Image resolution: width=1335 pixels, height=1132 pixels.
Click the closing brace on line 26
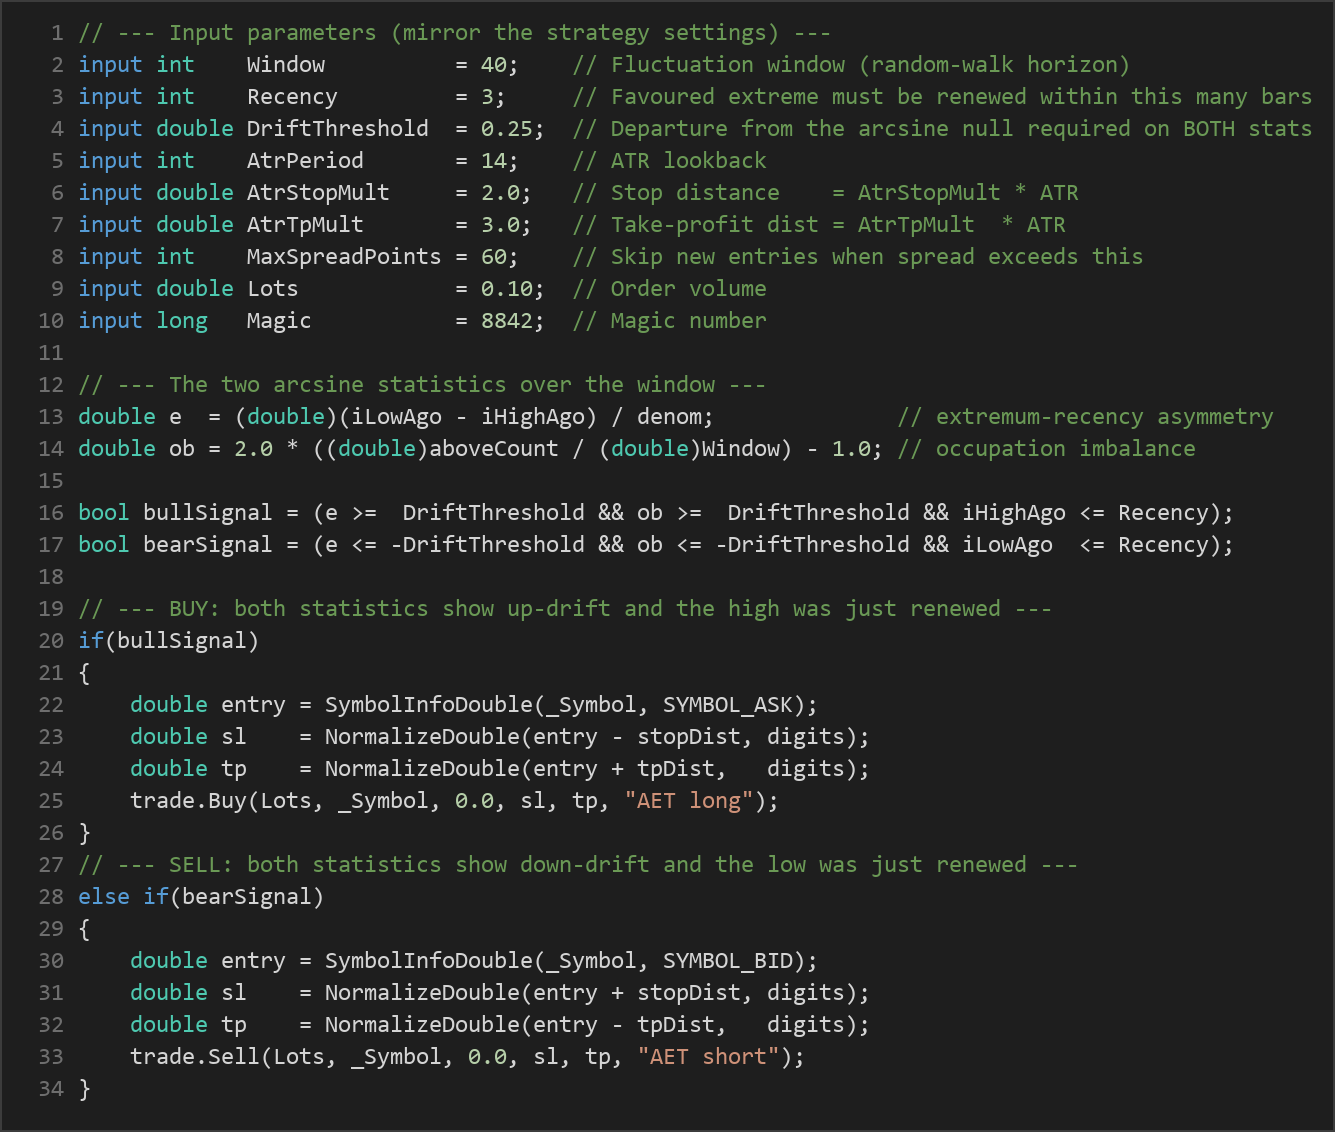pyautogui.click(x=84, y=833)
